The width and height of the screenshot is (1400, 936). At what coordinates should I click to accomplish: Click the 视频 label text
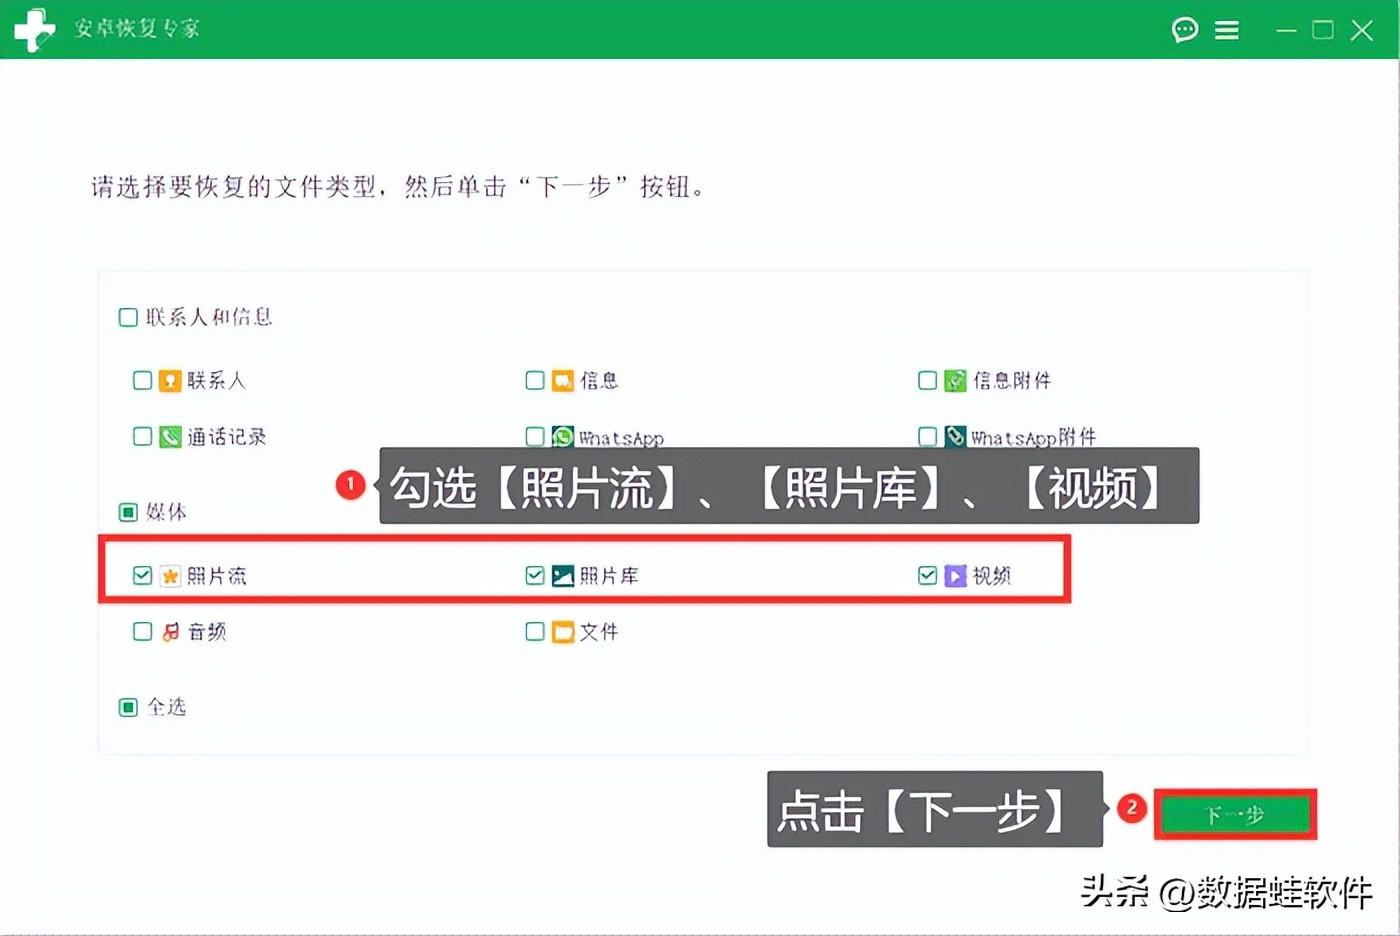coord(992,576)
